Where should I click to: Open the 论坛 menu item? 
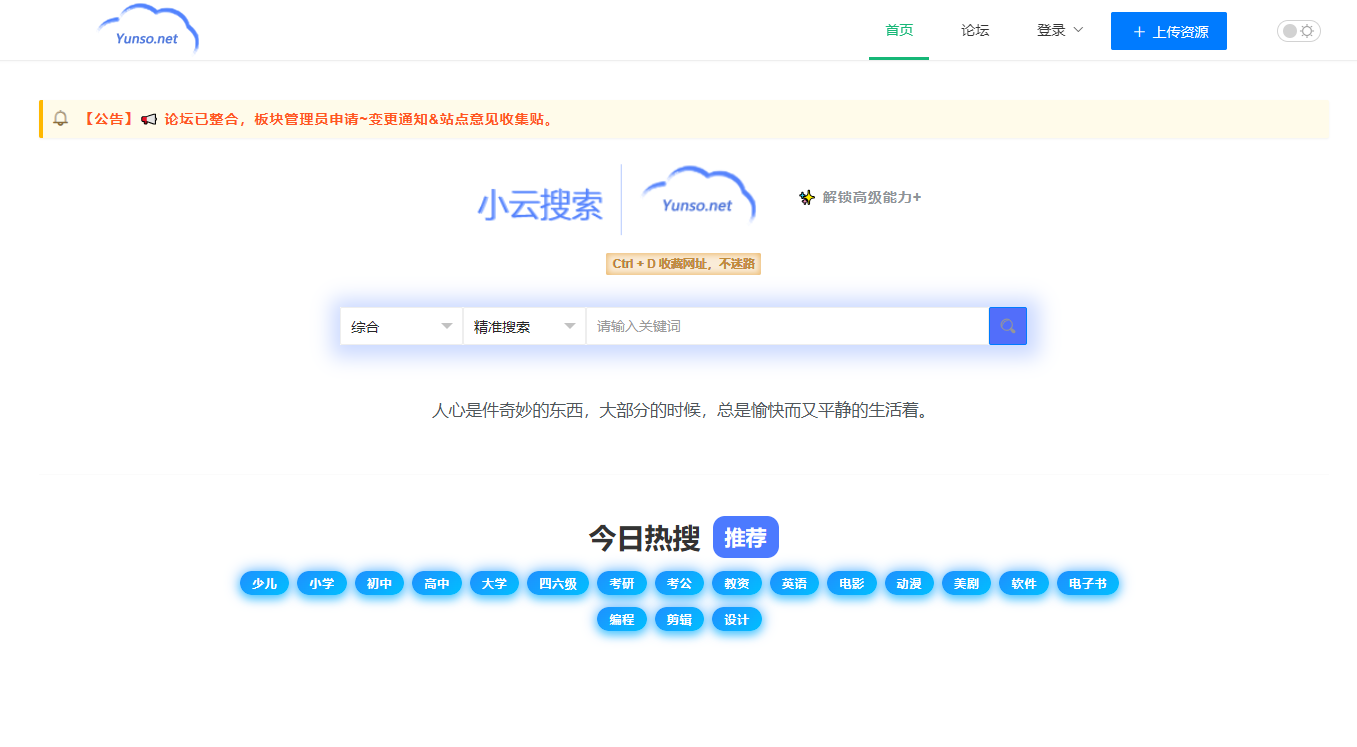point(975,30)
